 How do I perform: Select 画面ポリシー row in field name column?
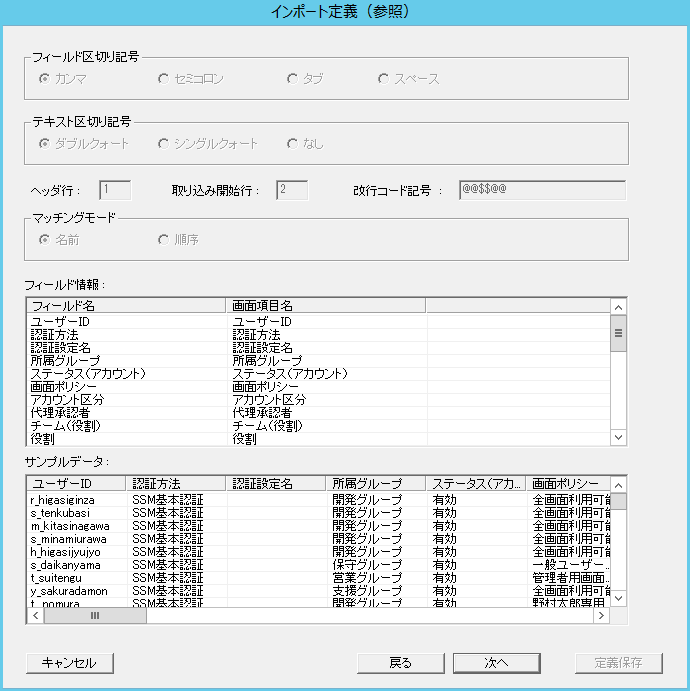[63, 387]
